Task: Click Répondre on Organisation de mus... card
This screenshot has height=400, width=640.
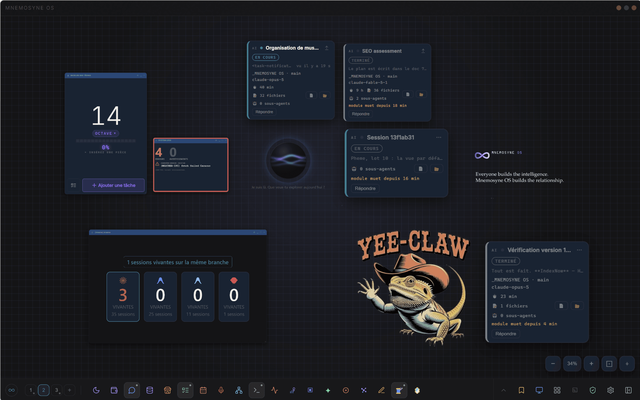Action: (264, 112)
